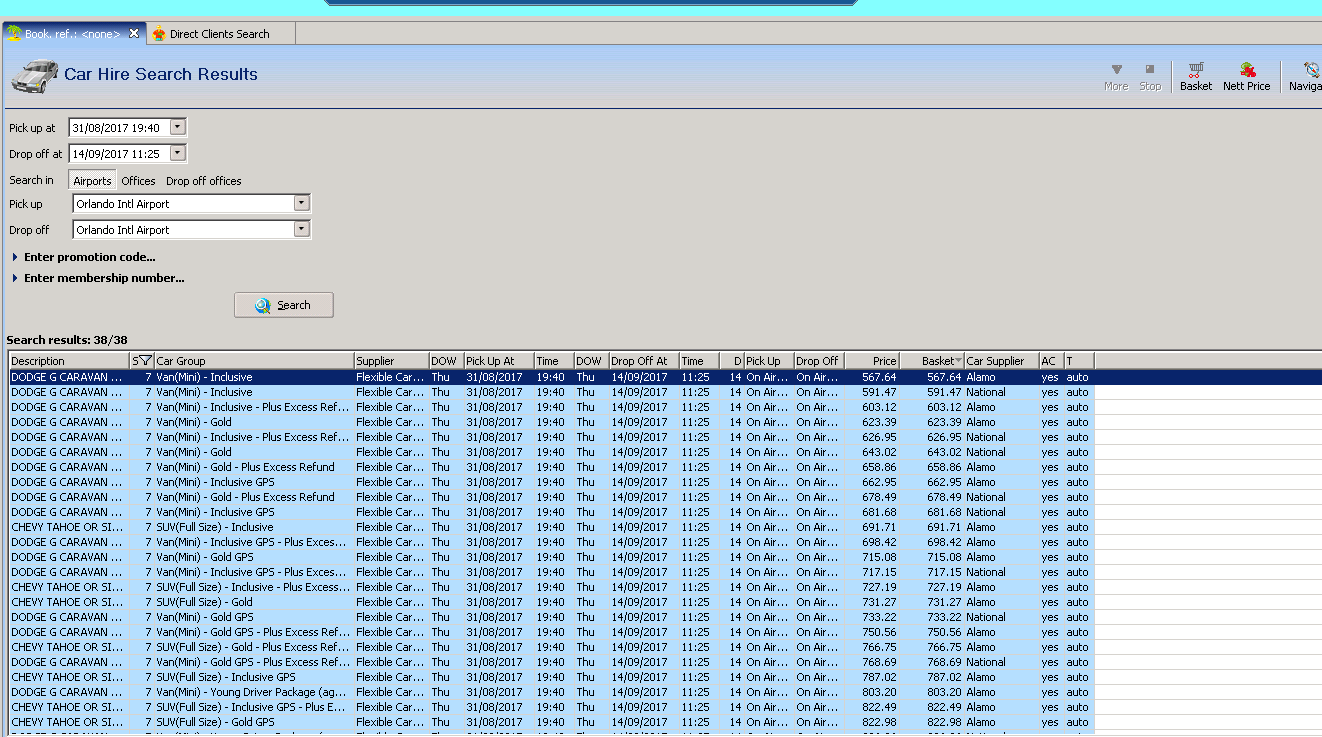The height and width of the screenshot is (737, 1322).
Task: Select the result row priced 567.64
Action: (x=551, y=377)
